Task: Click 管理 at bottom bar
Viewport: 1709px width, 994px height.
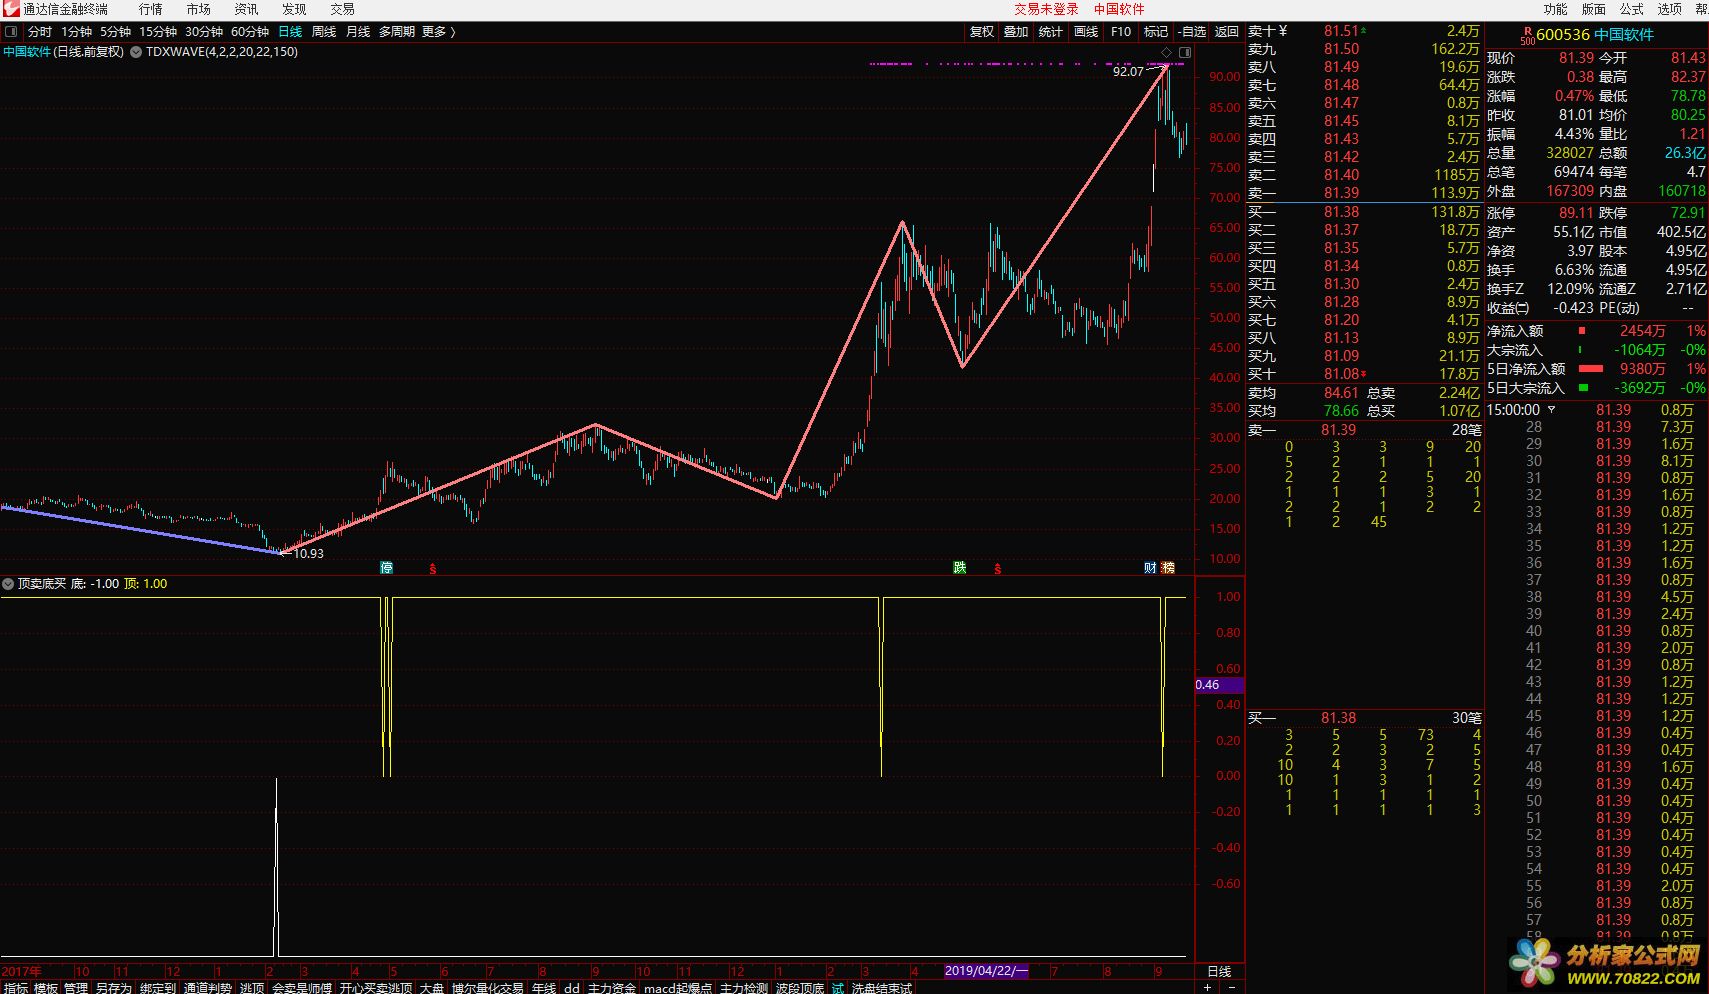Action: (x=76, y=988)
